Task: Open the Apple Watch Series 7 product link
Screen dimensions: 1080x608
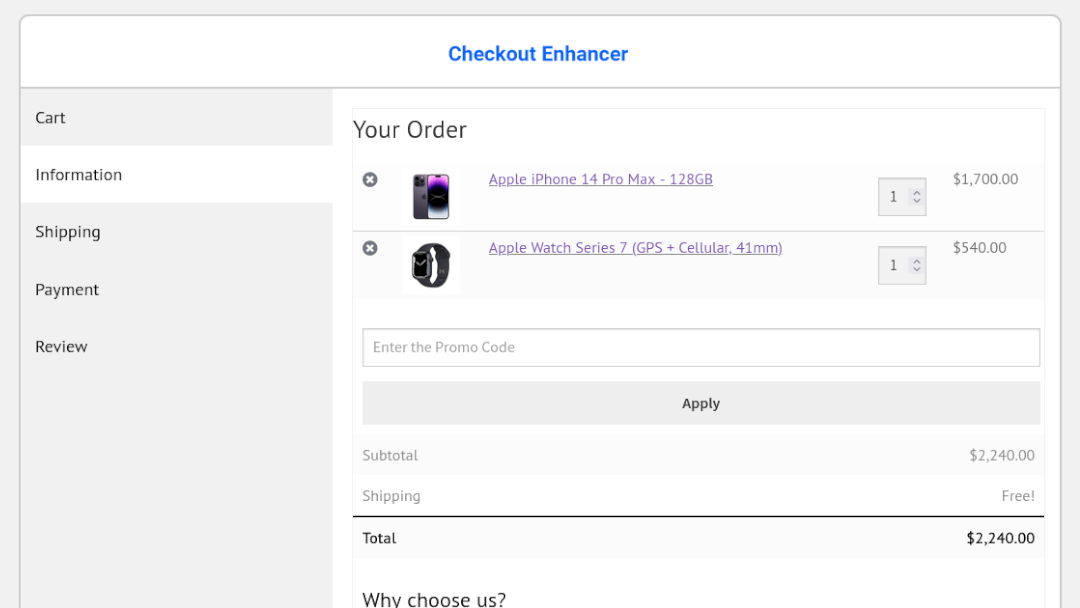Action: click(x=635, y=247)
